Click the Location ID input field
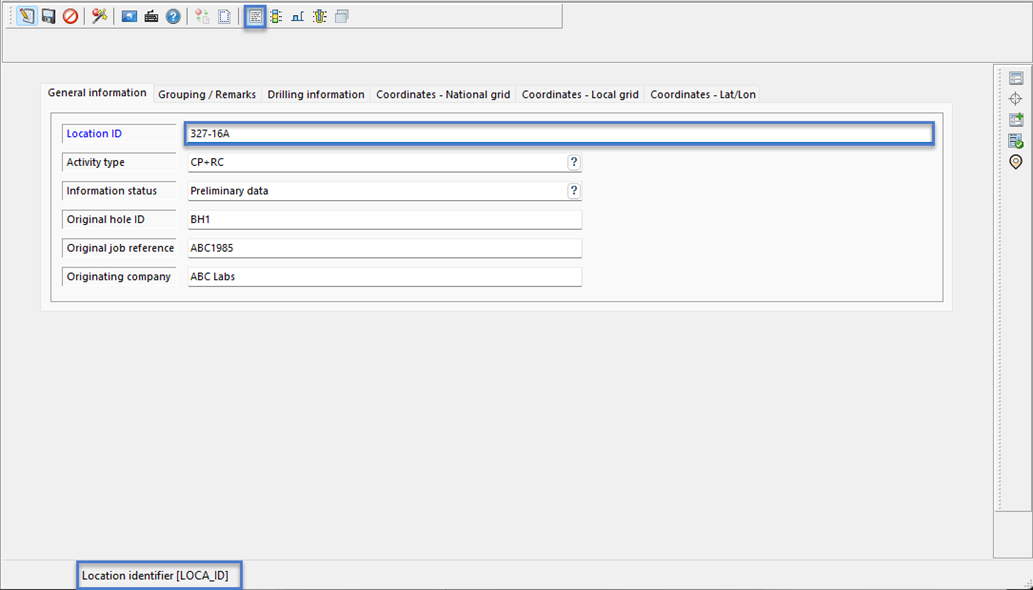The width and height of the screenshot is (1033, 590). click(558, 134)
